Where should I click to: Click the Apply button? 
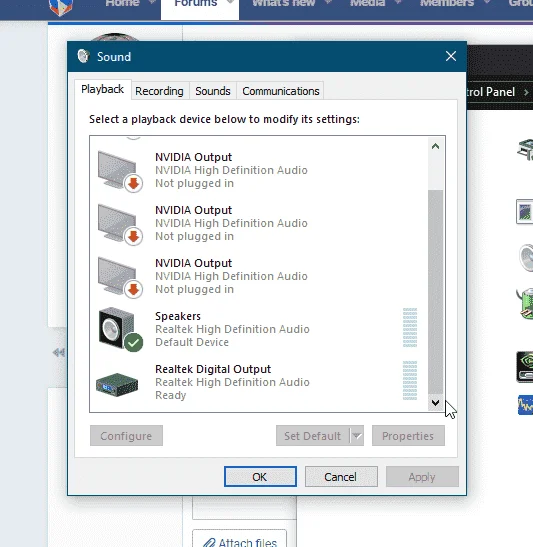tap(422, 477)
